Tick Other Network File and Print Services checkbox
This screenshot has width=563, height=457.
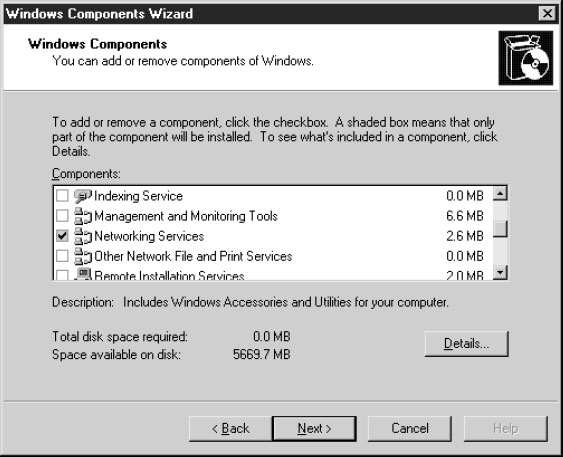click(62, 256)
